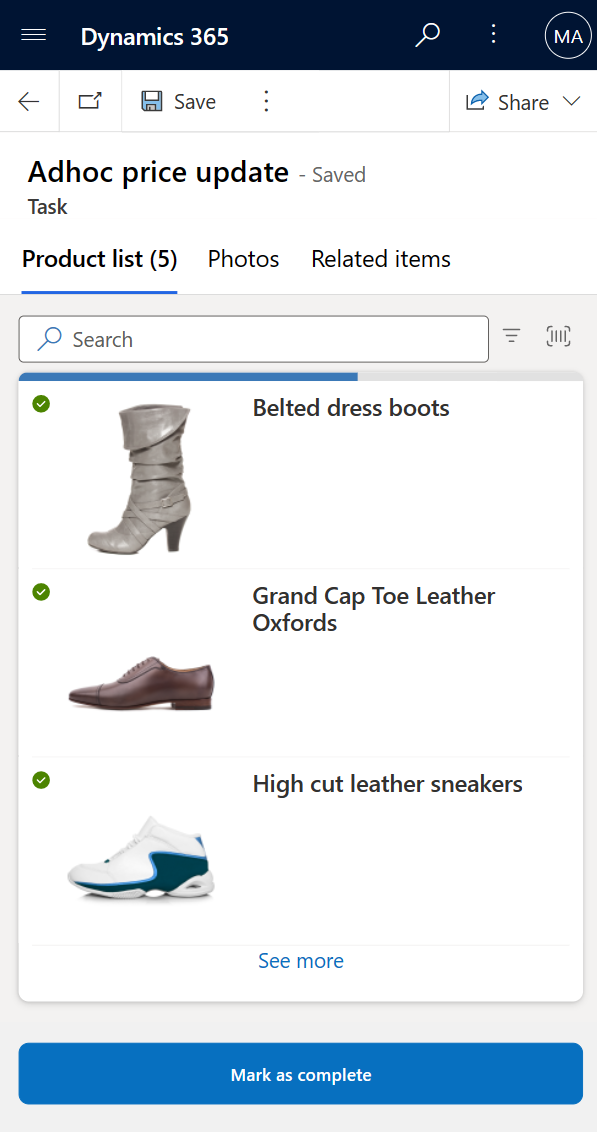Save the task record
597x1132 pixels.
pyautogui.click(x=178, y=102)
